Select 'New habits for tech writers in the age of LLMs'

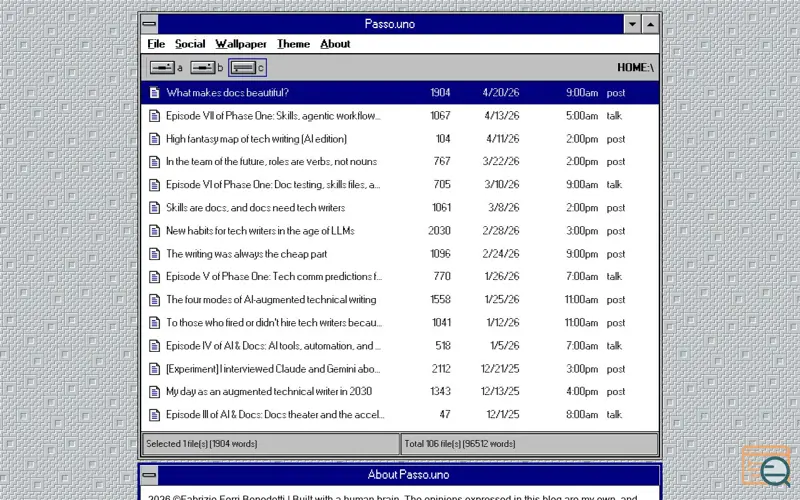tap(260, 231)
